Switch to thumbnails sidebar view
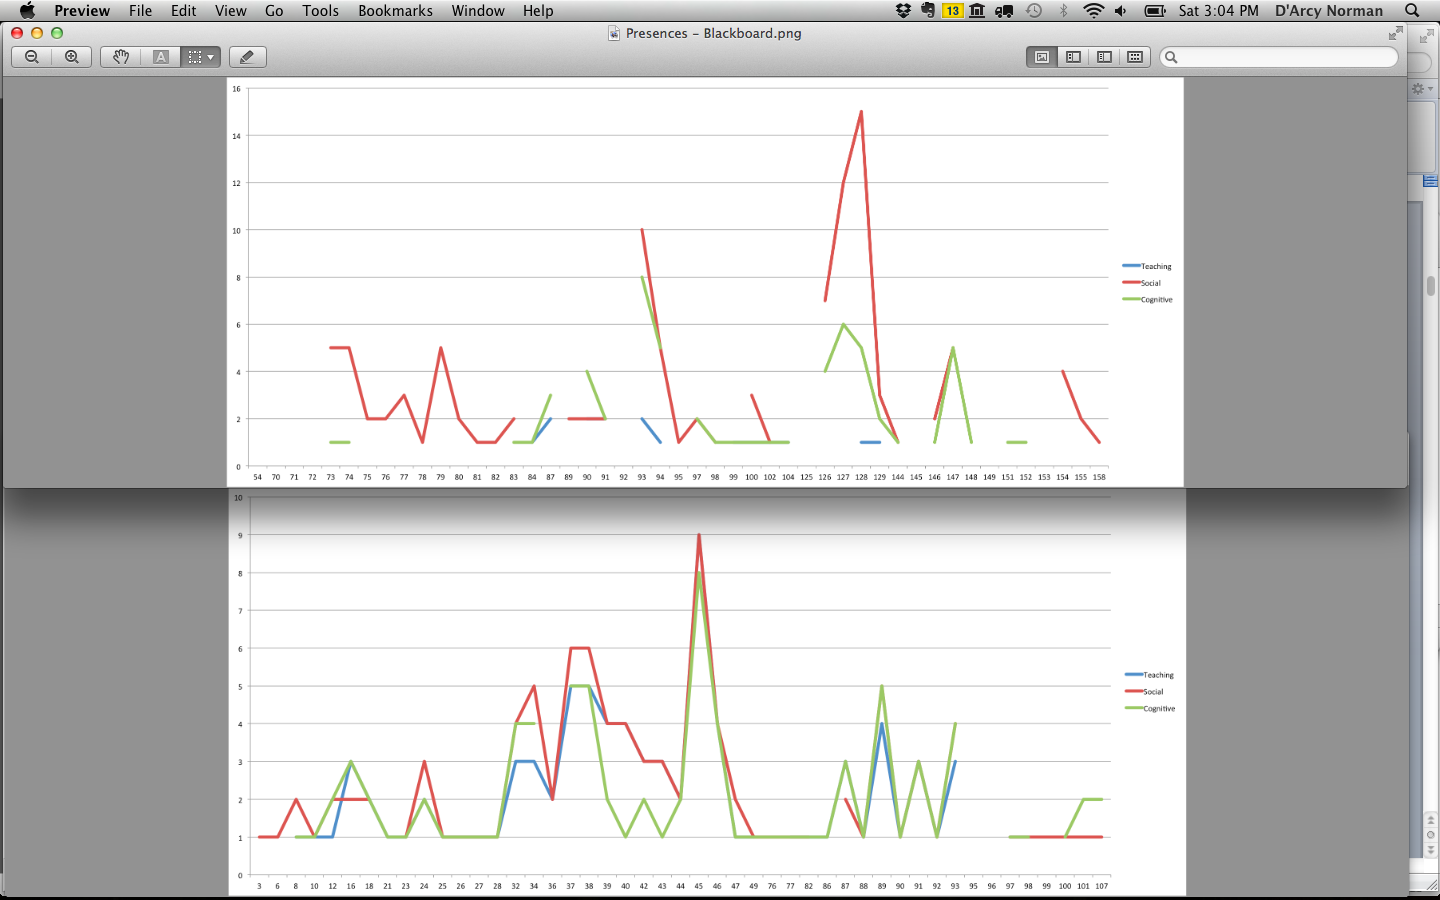The height and width of the screenshot is (900, 1440). (x=1073, y=57)
